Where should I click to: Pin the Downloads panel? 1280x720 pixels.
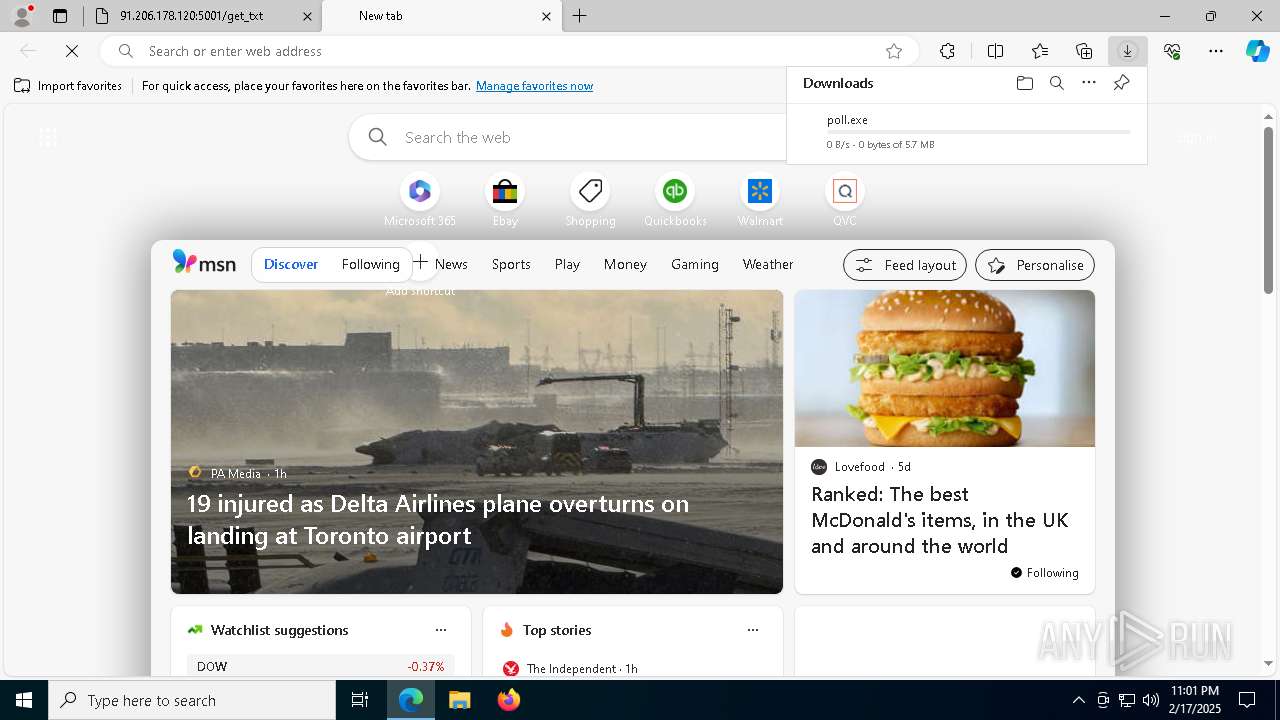click(1121, 83)
